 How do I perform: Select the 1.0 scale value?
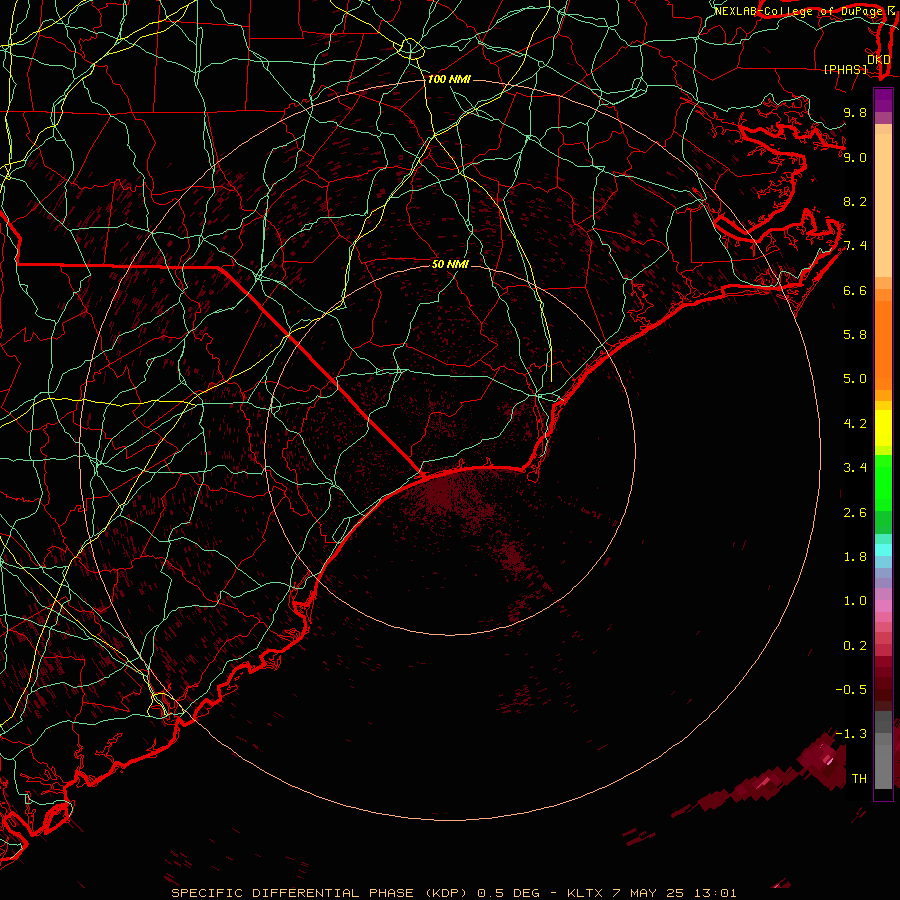tap(855, 601)
